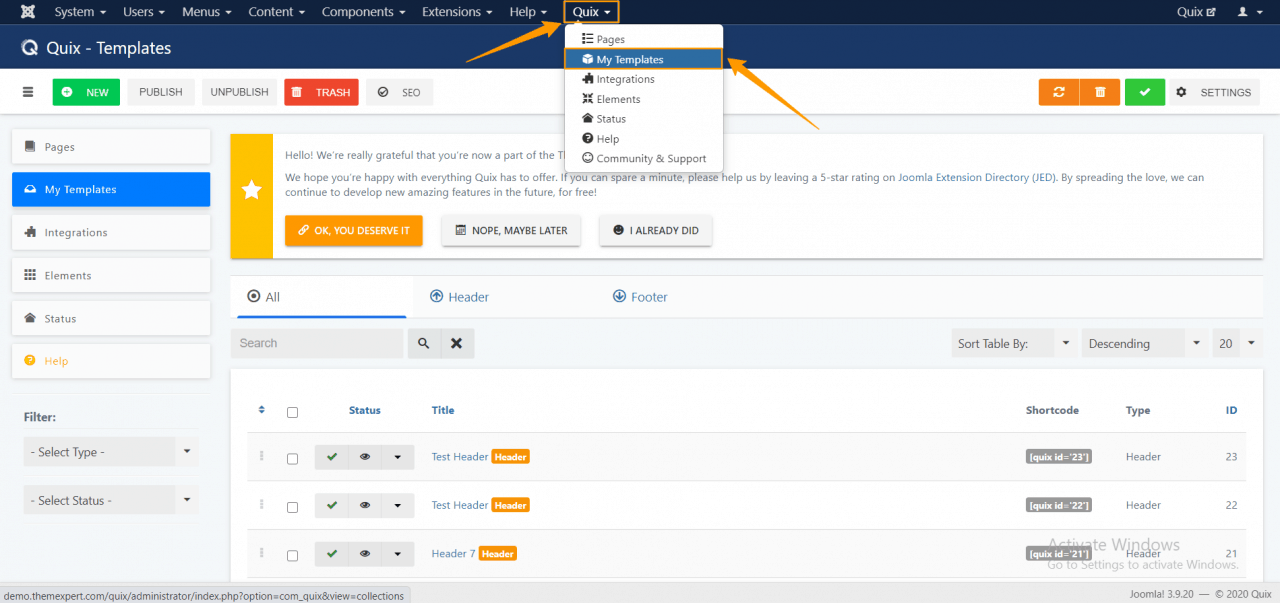Image resolution: width=1280 pixels, height=603 pixels.
Task: Click the drag handle of Header 7 row
Action: coord(262,552)
